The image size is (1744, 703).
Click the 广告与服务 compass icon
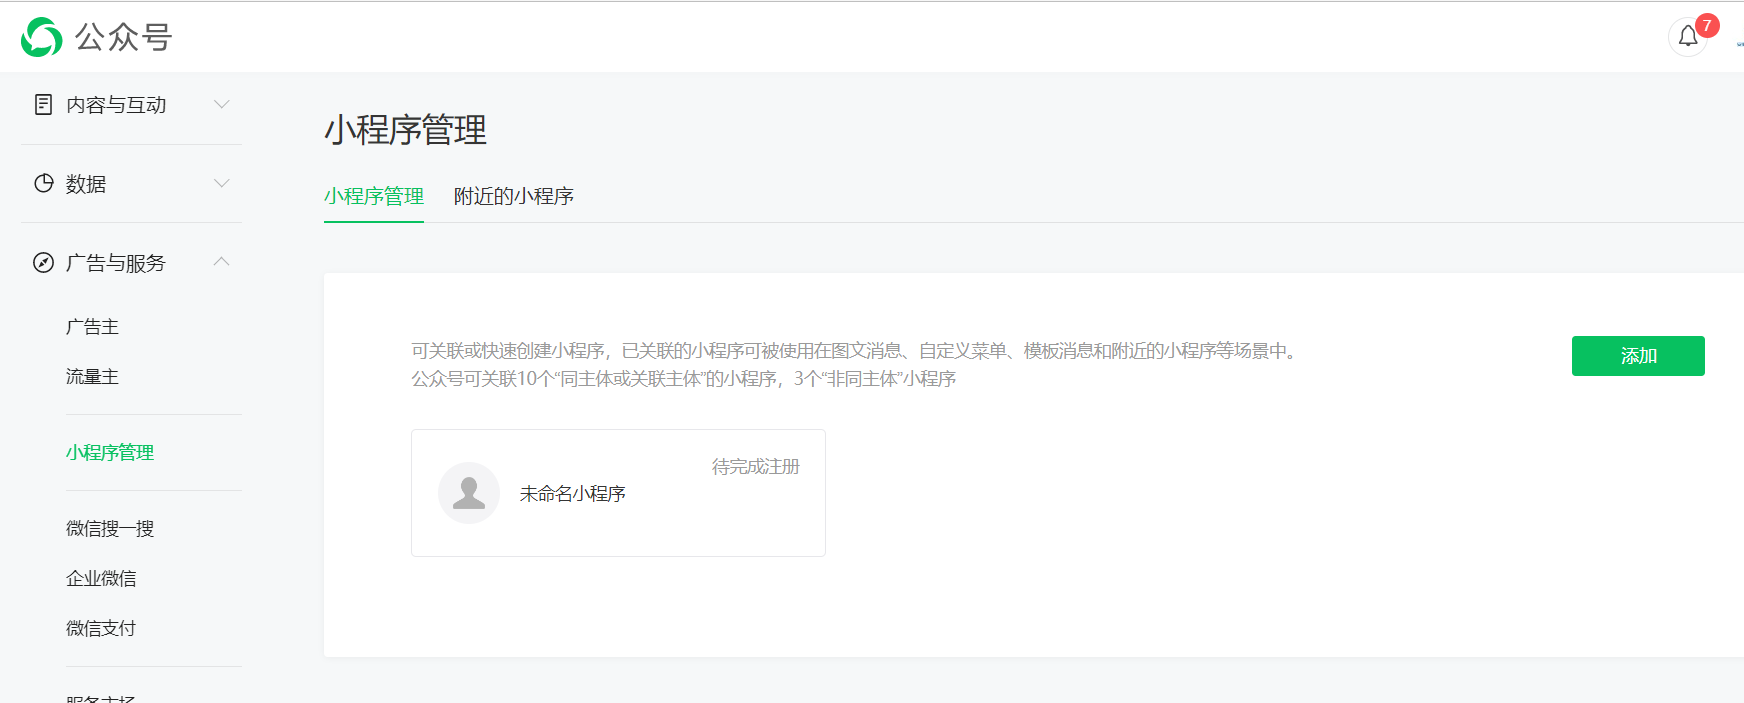coord(43,263)
